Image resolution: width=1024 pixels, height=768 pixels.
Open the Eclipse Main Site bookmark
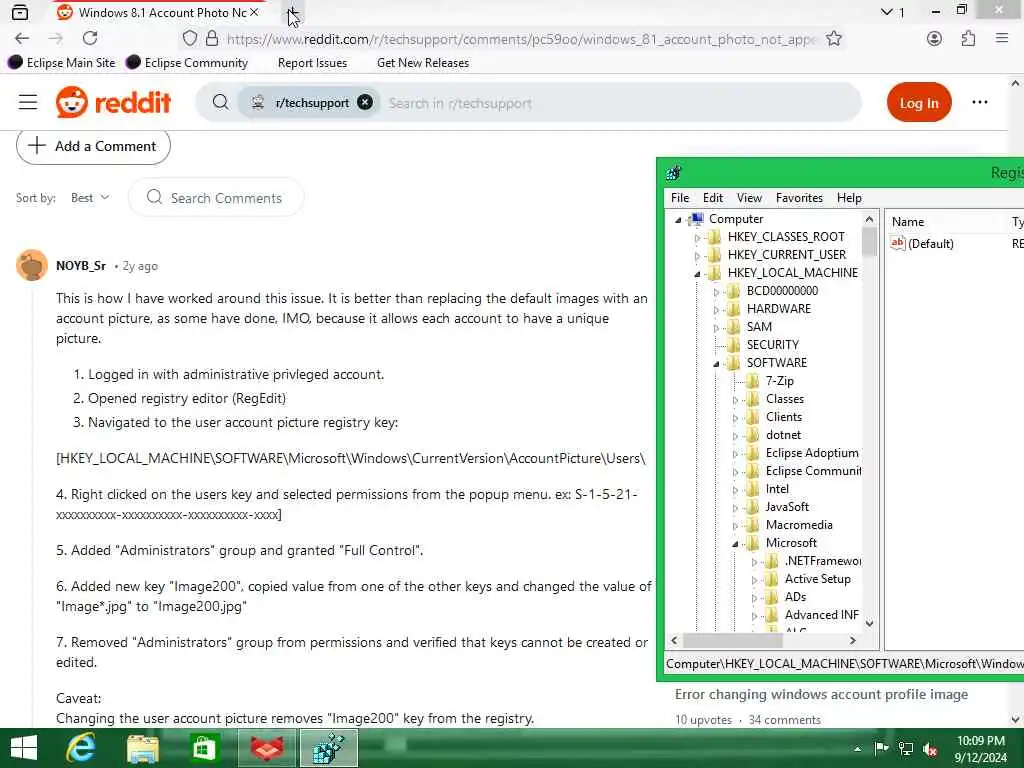(62, 63)
